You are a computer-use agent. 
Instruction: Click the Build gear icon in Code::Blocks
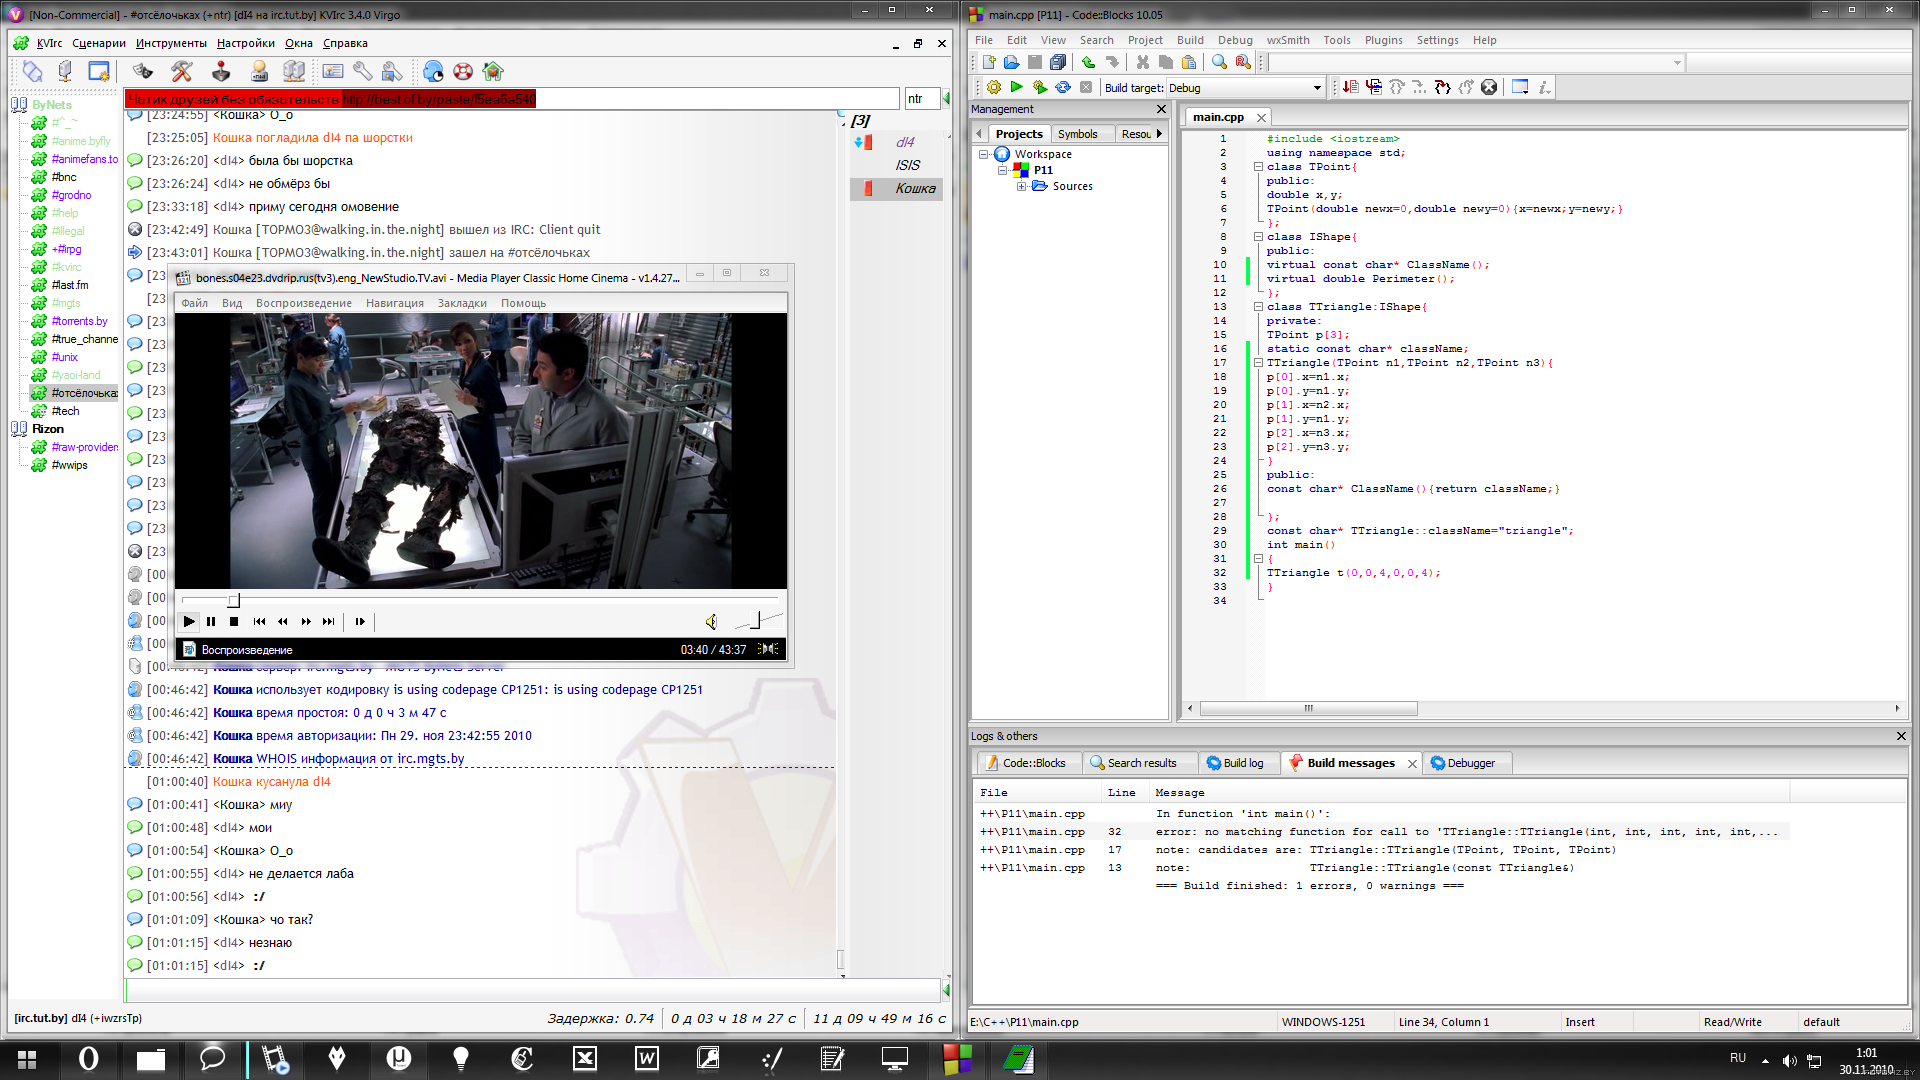[x=993, y=88]
